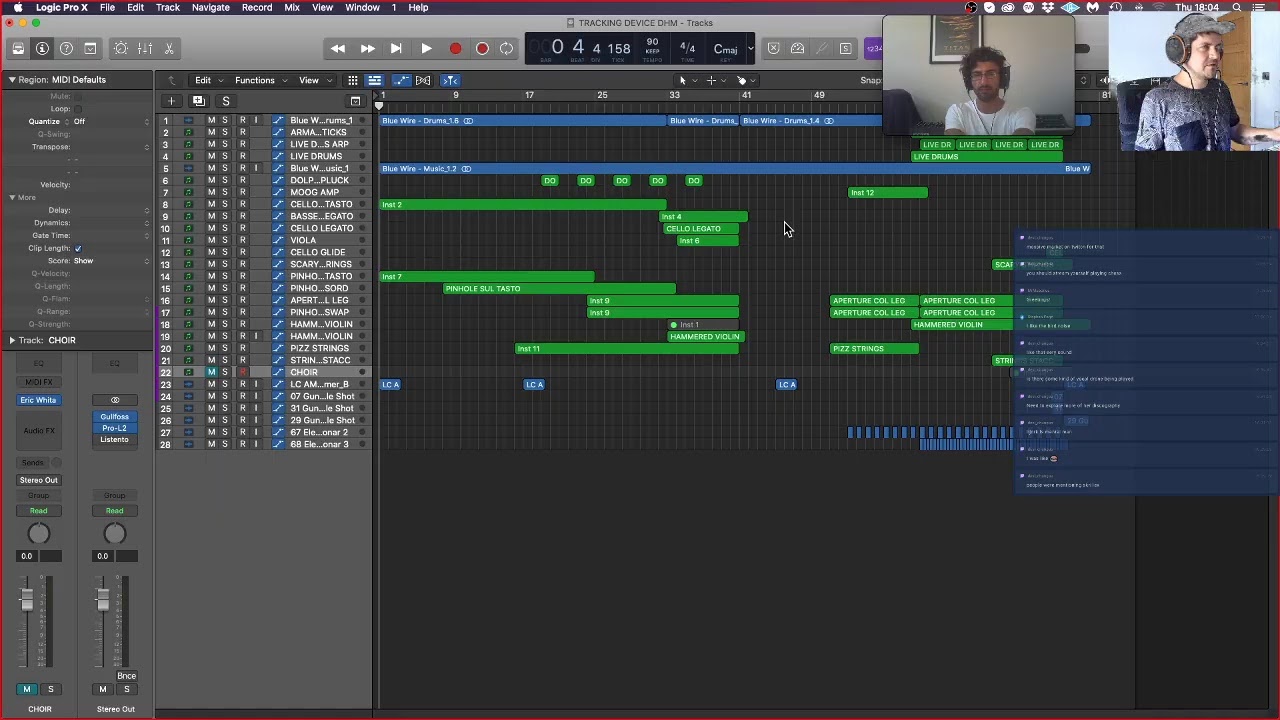The height and width of the screenshot is (720, 1280).
Task: Solo the LIVE DRUMS track
Action: (225, 156)
